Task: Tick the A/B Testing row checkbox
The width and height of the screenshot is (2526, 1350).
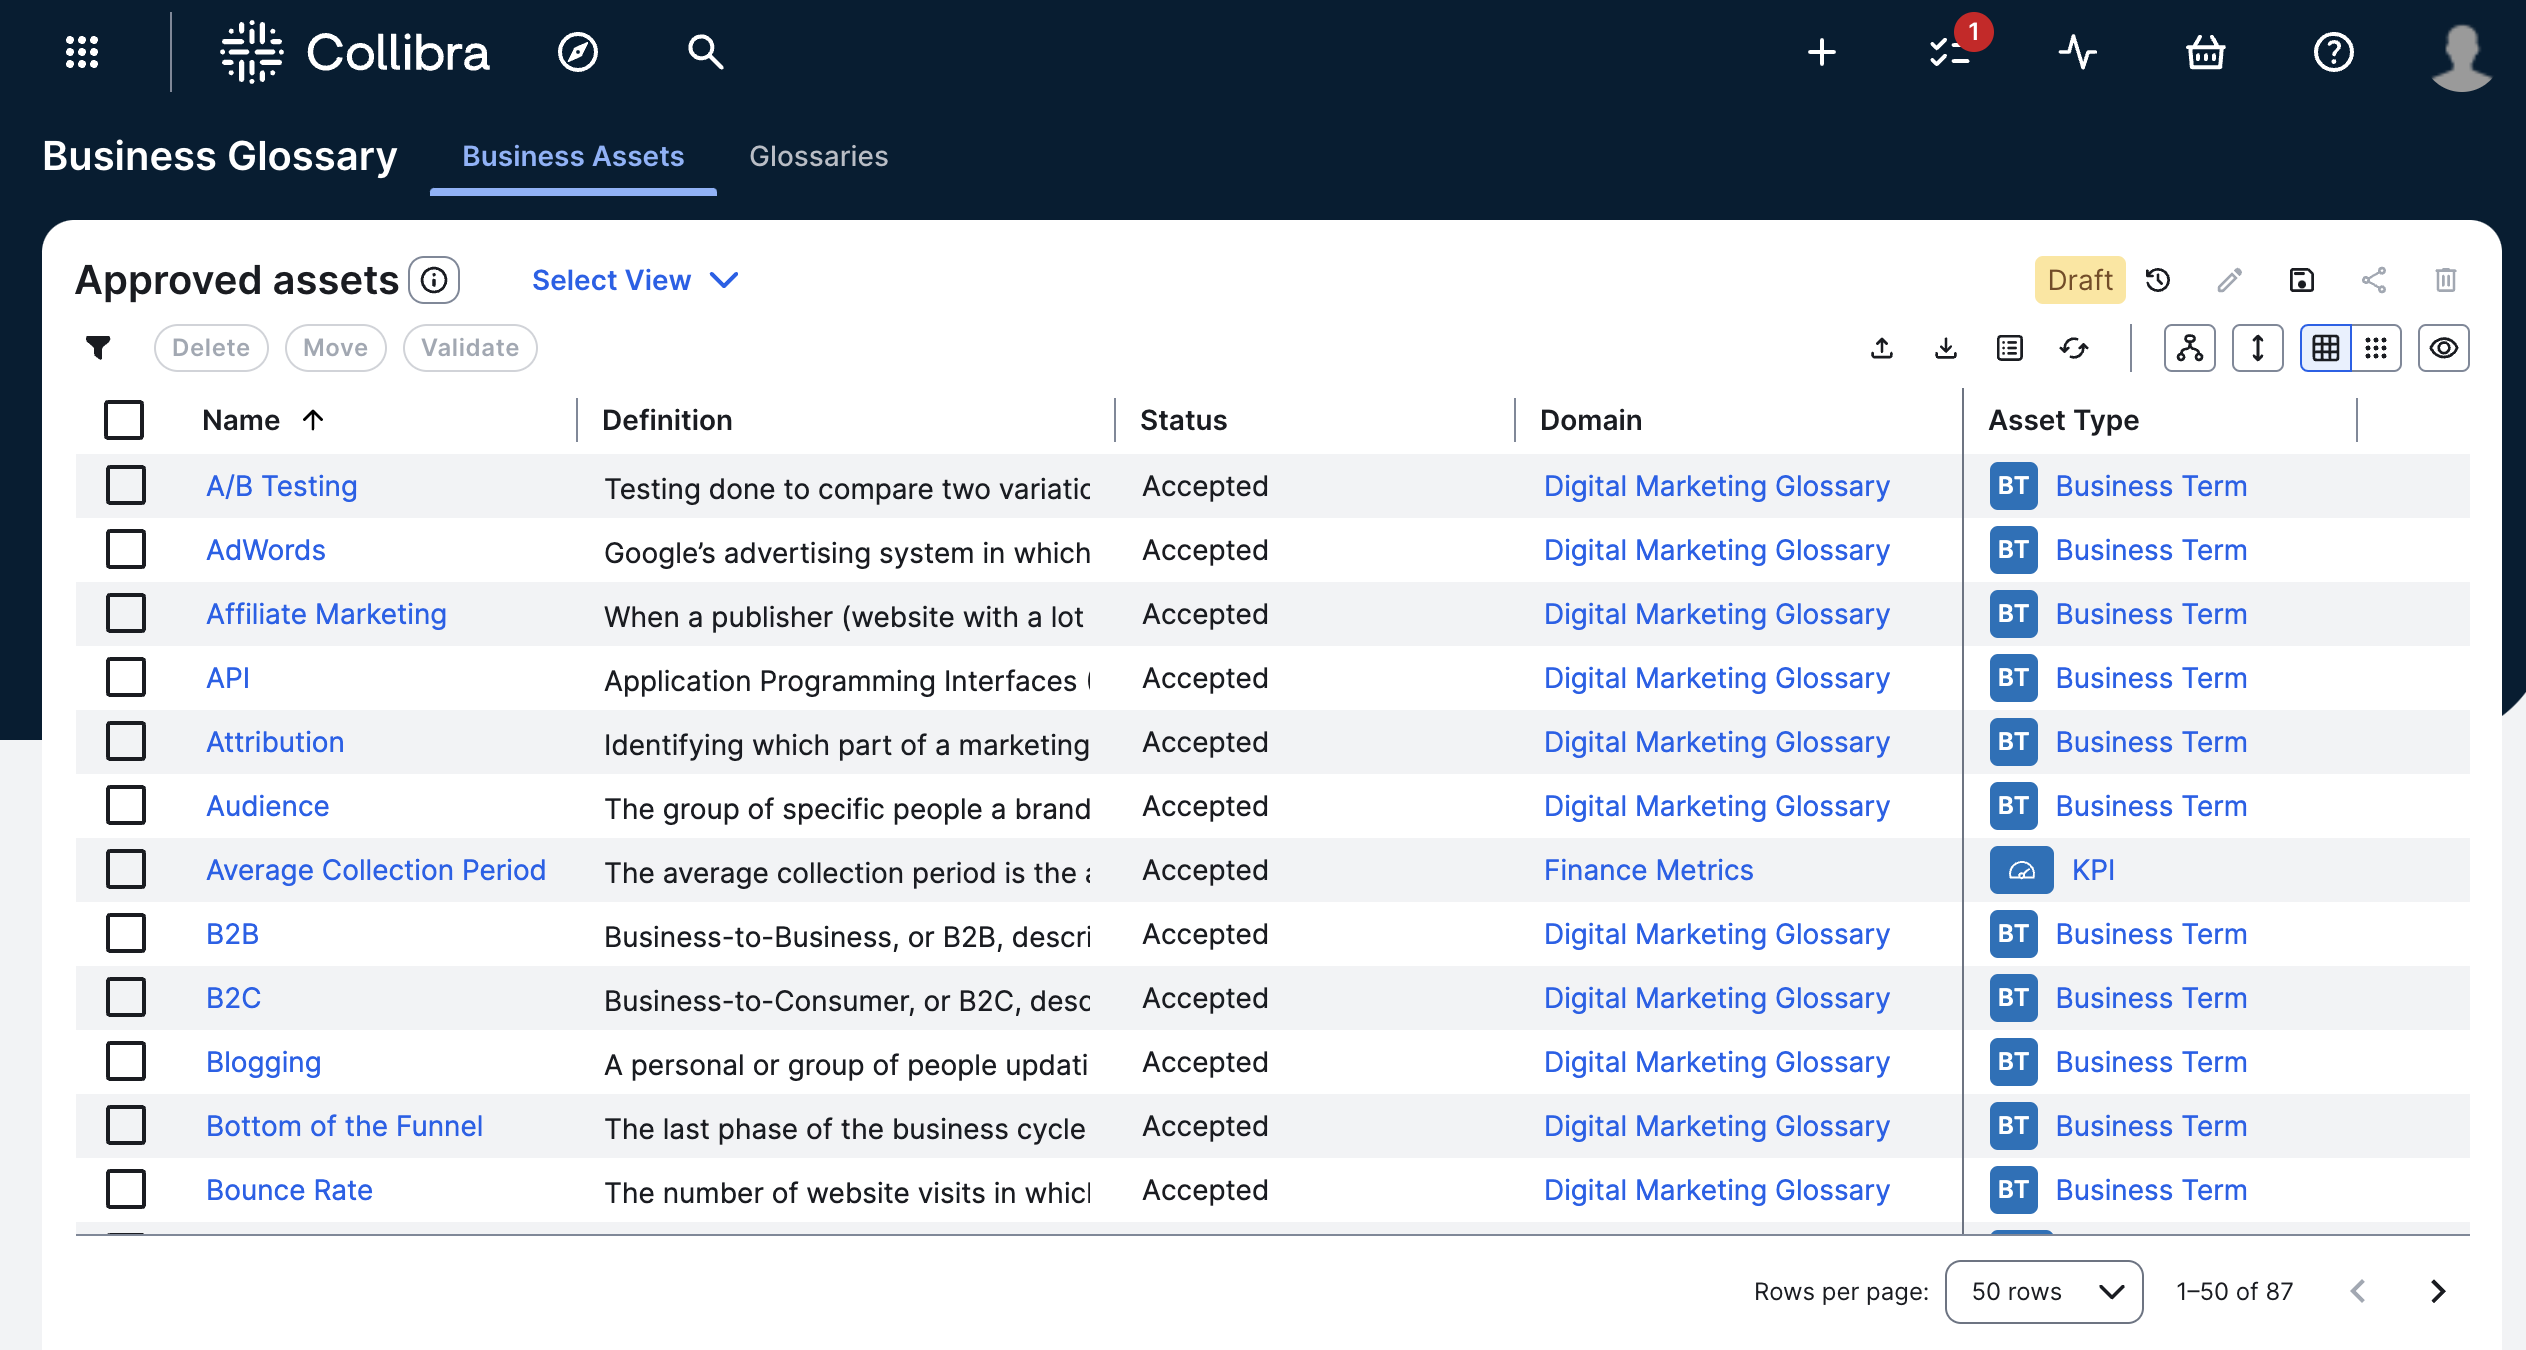Action: click(x=126, y=486)
